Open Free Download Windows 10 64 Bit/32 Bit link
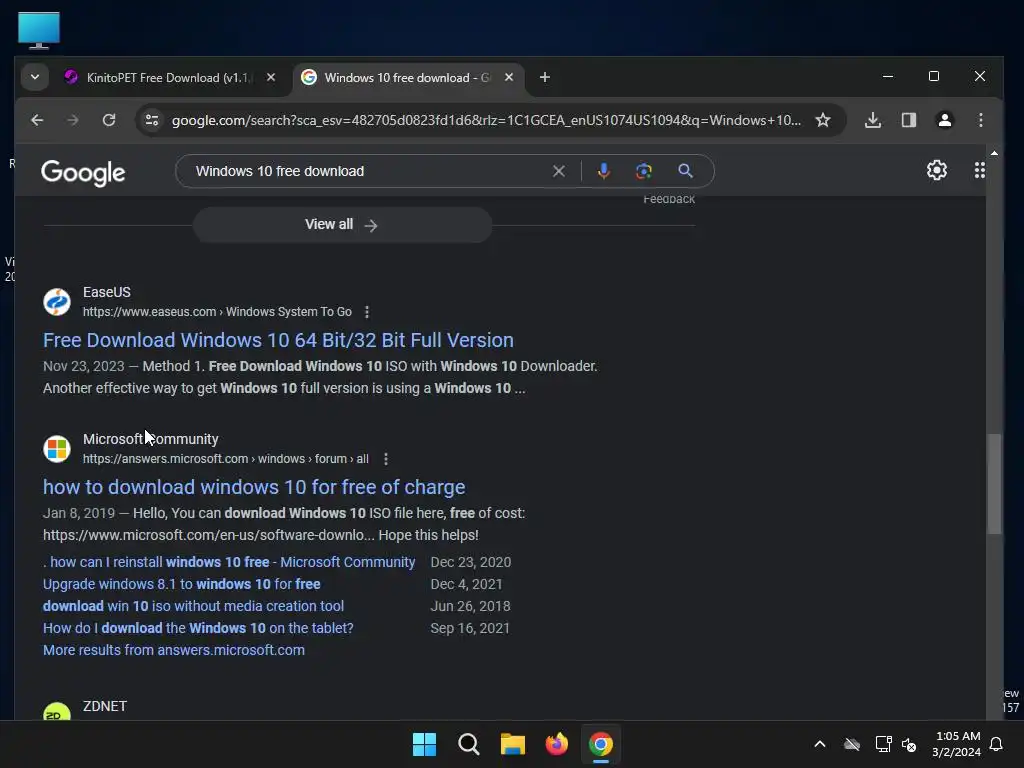 pos(278,340)
